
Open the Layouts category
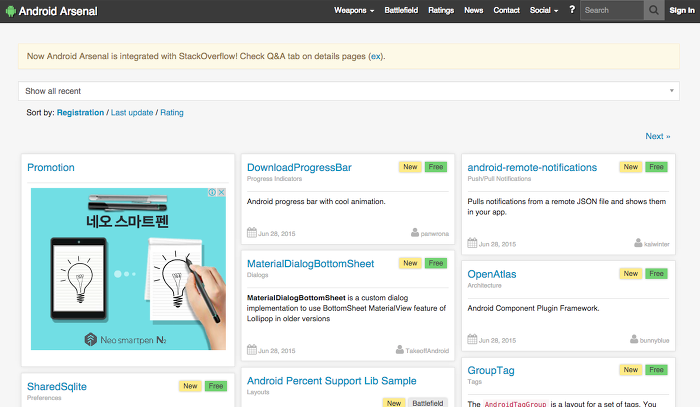258,392
